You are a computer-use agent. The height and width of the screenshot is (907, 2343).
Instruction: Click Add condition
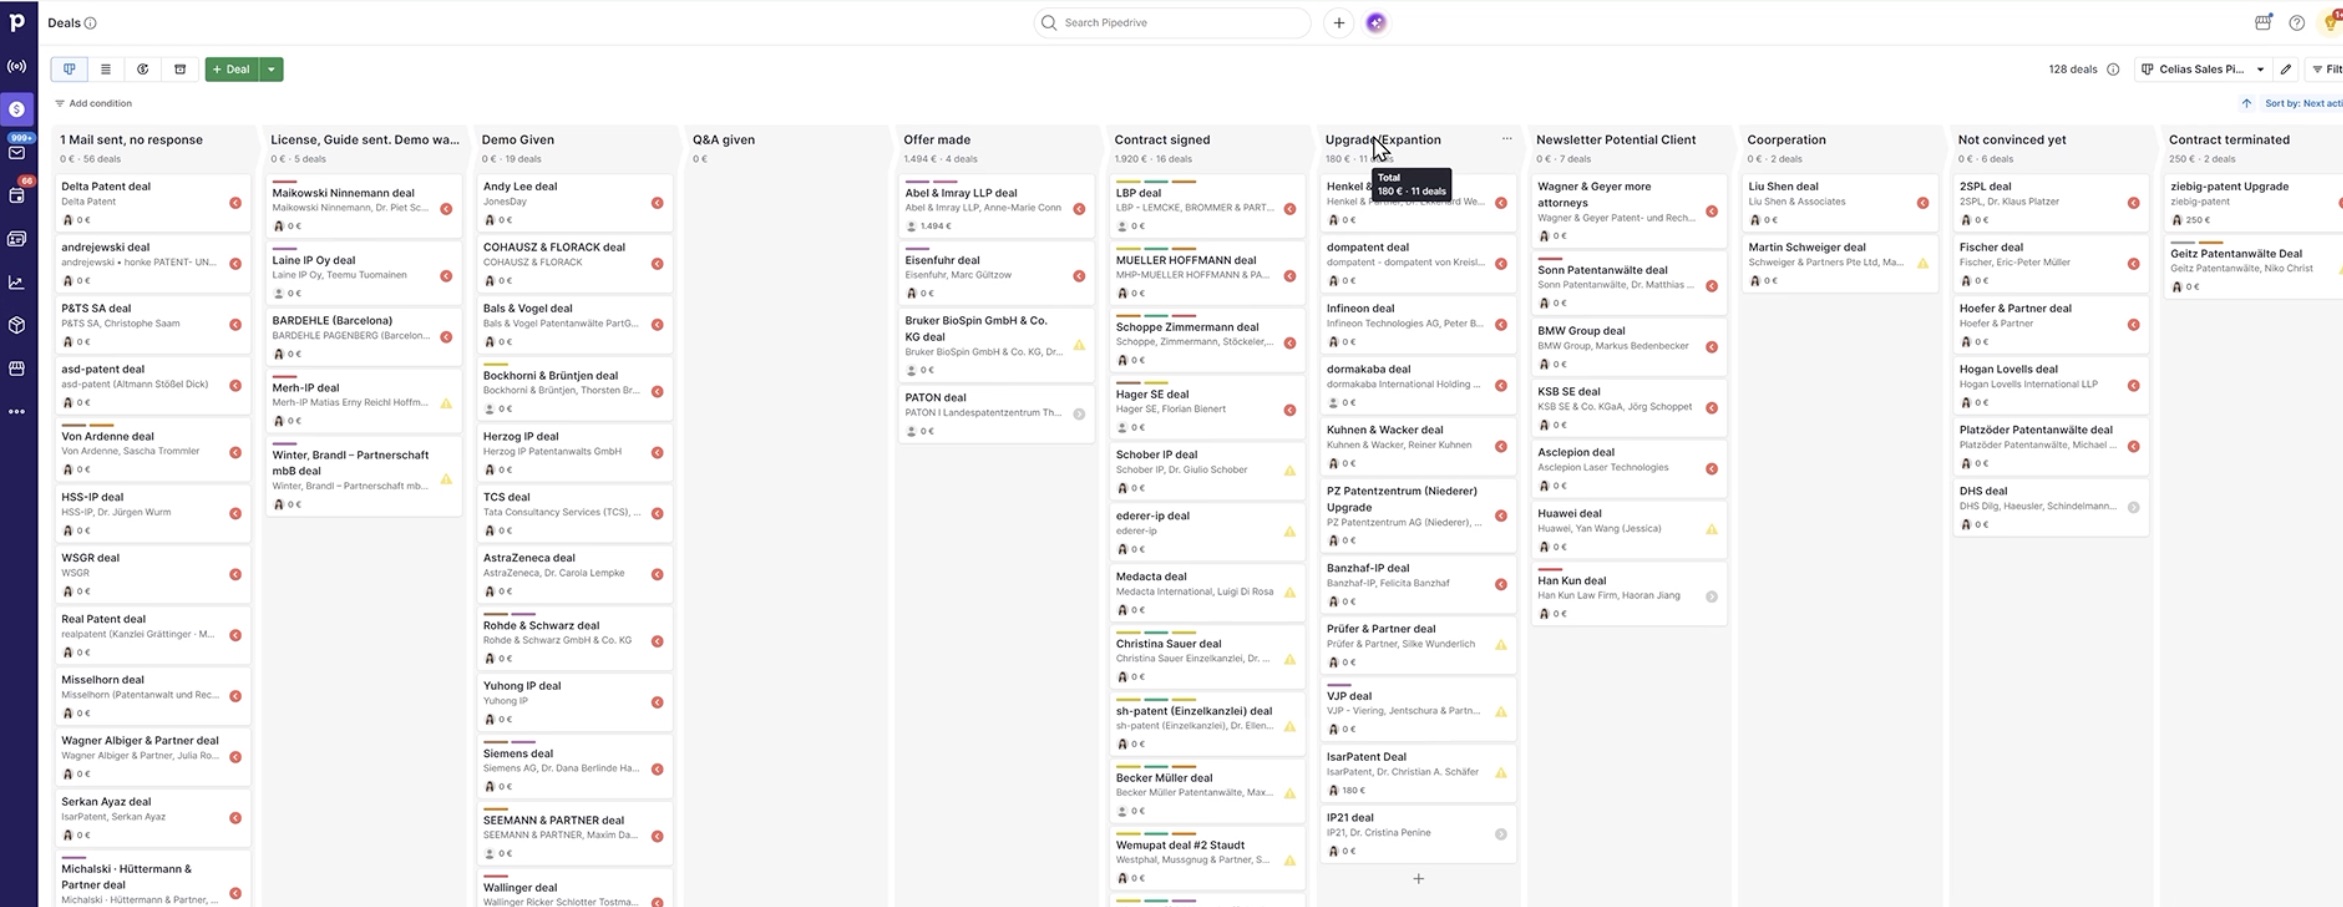pos(93,103)
